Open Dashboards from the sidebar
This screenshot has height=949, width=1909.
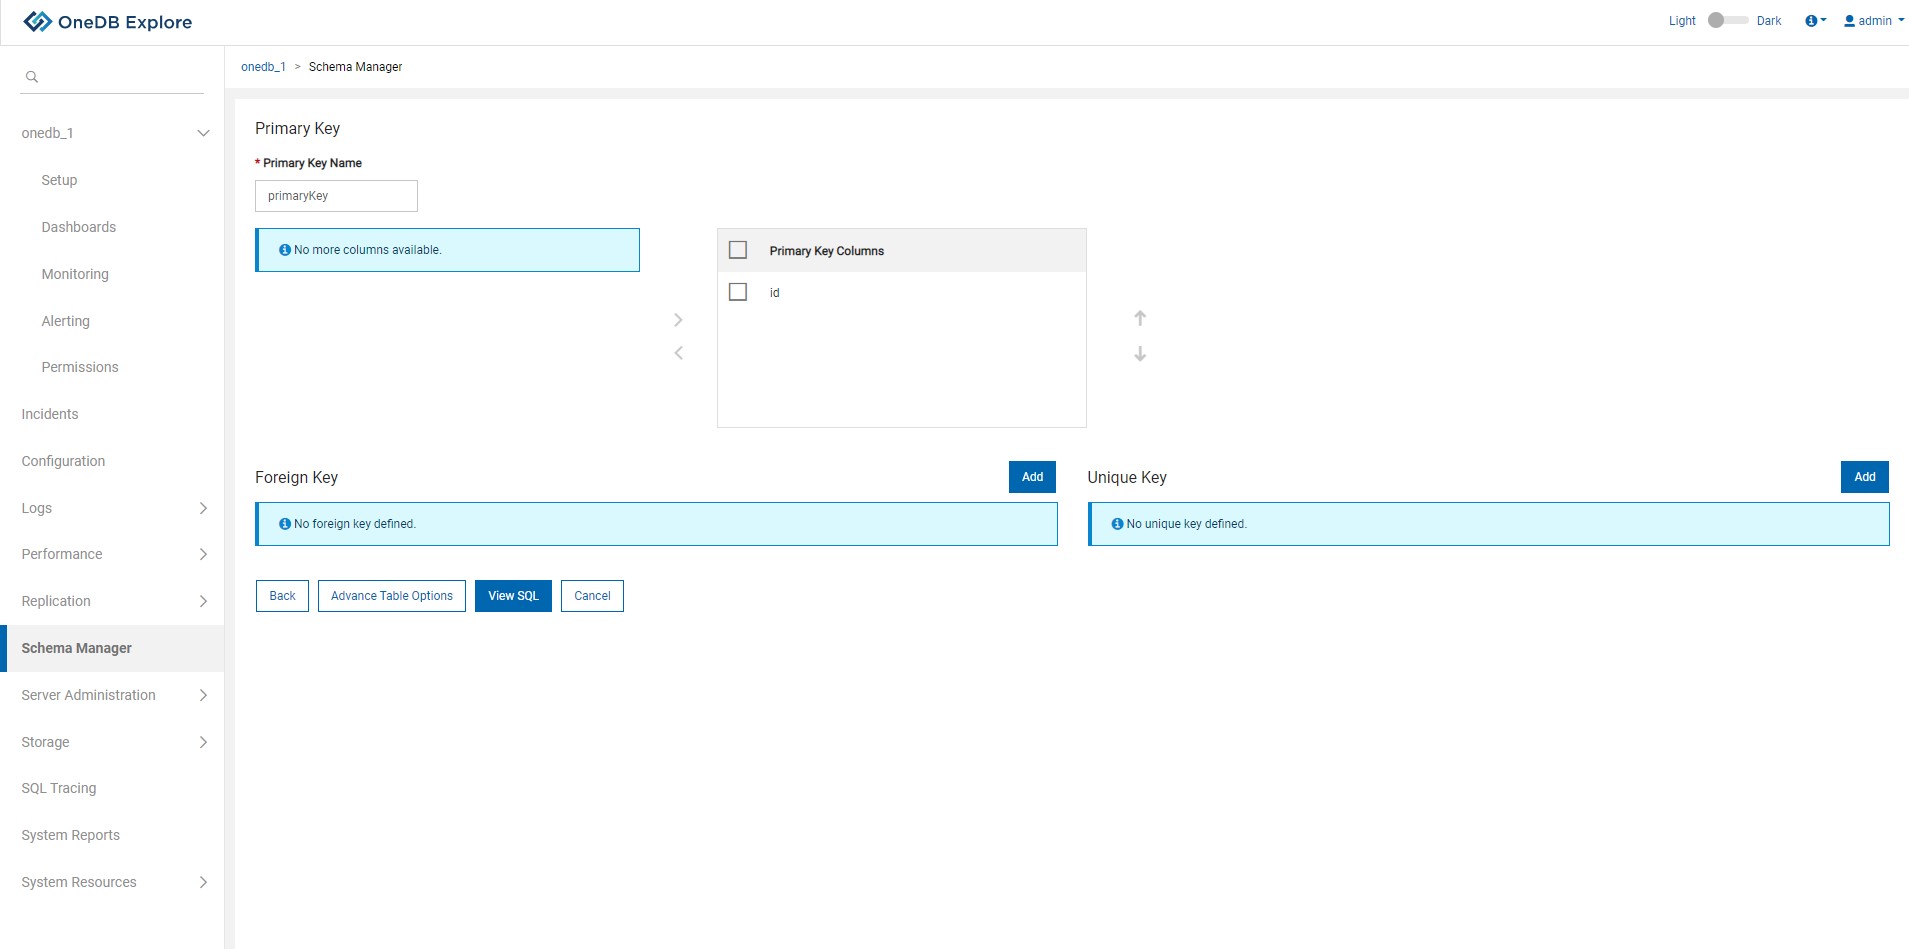pyautogui.click(x=79, y=227)
